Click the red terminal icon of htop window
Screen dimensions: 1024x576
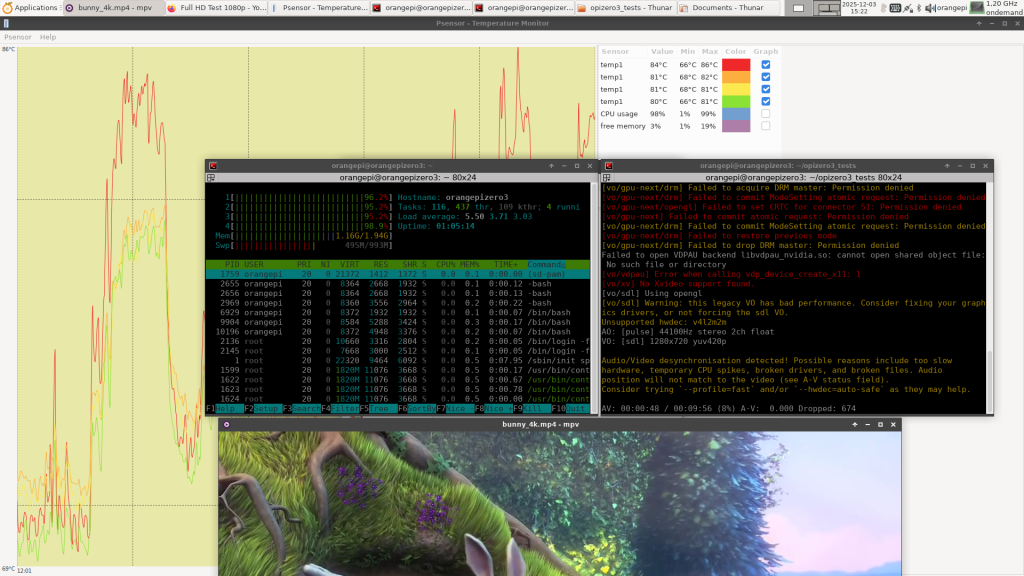click(213, 165)
